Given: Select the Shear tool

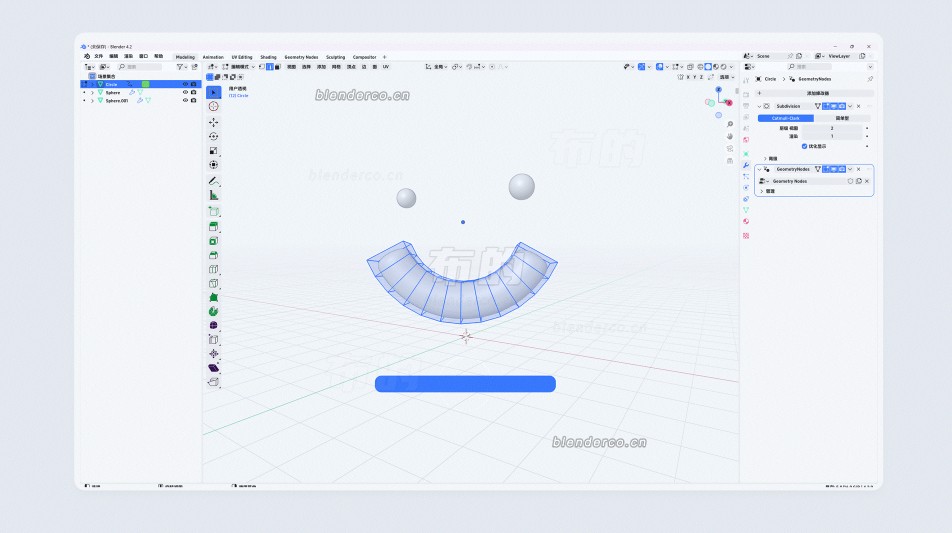Looking at the screenshot, I should [x=214, y=368].
